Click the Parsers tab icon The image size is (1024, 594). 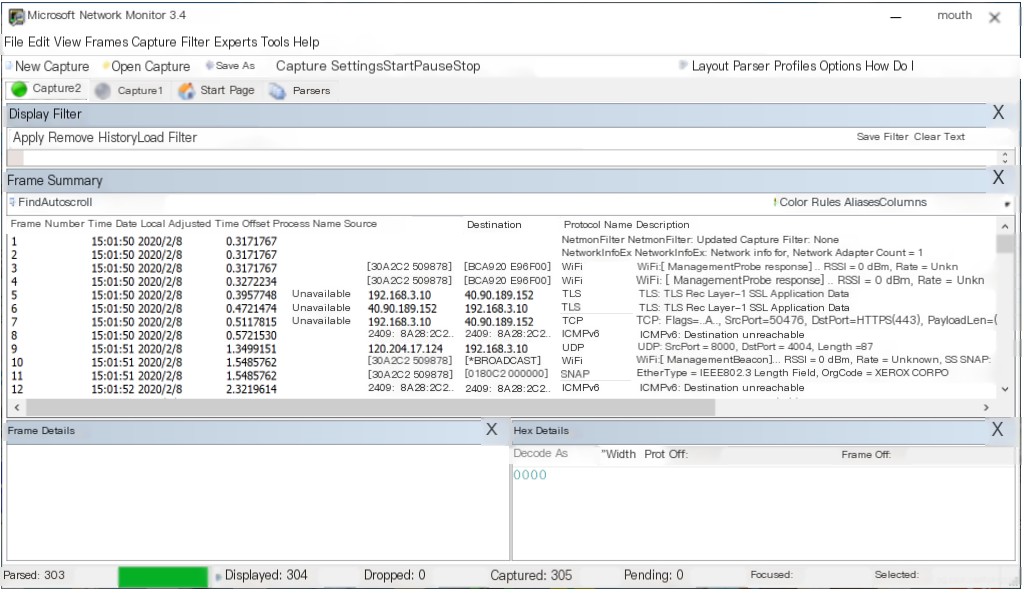tap(277, 91)
